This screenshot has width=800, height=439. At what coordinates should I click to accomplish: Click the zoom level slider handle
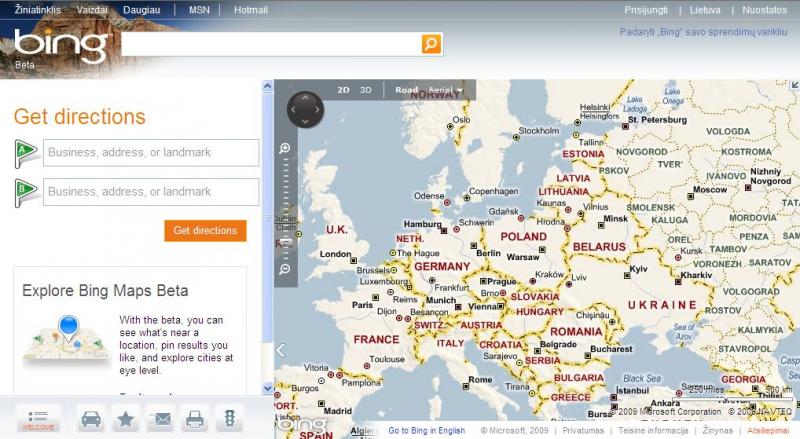[286, 242]
